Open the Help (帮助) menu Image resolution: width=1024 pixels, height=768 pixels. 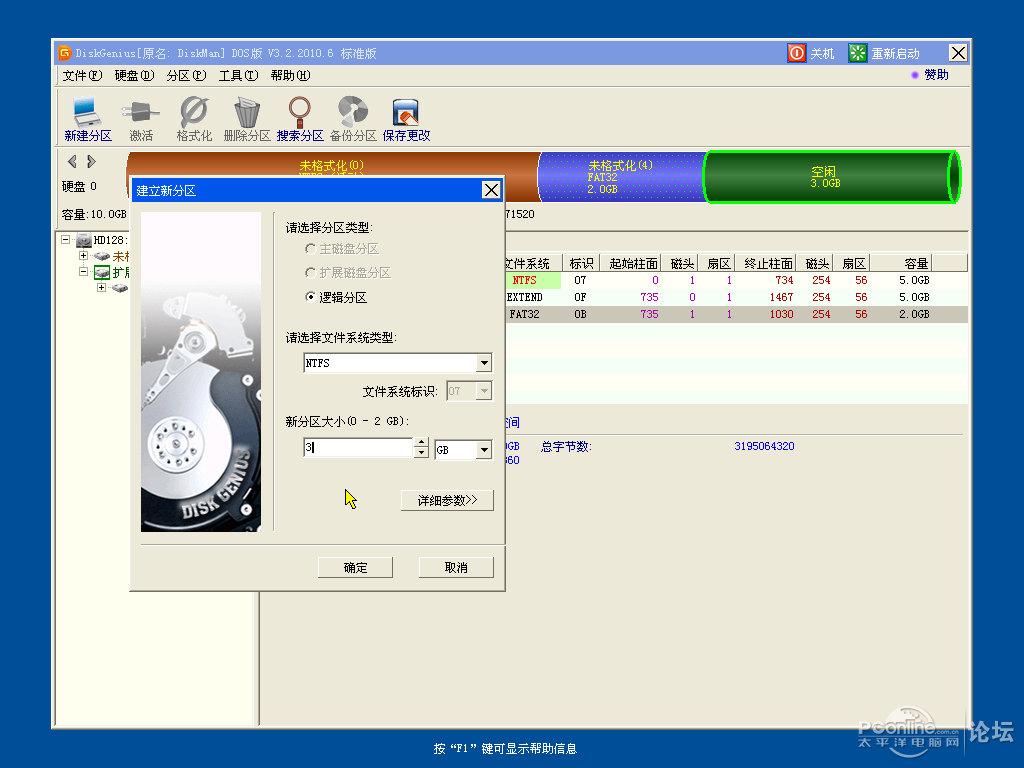click(x=291, y=76)
